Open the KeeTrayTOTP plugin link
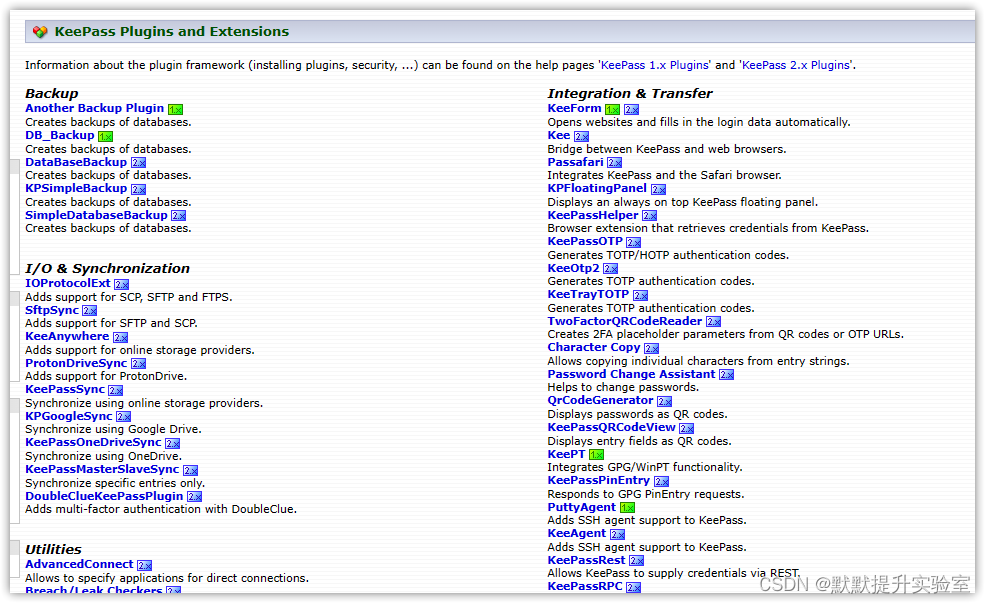This screenshot has width=985, height=603. (588, 294)
